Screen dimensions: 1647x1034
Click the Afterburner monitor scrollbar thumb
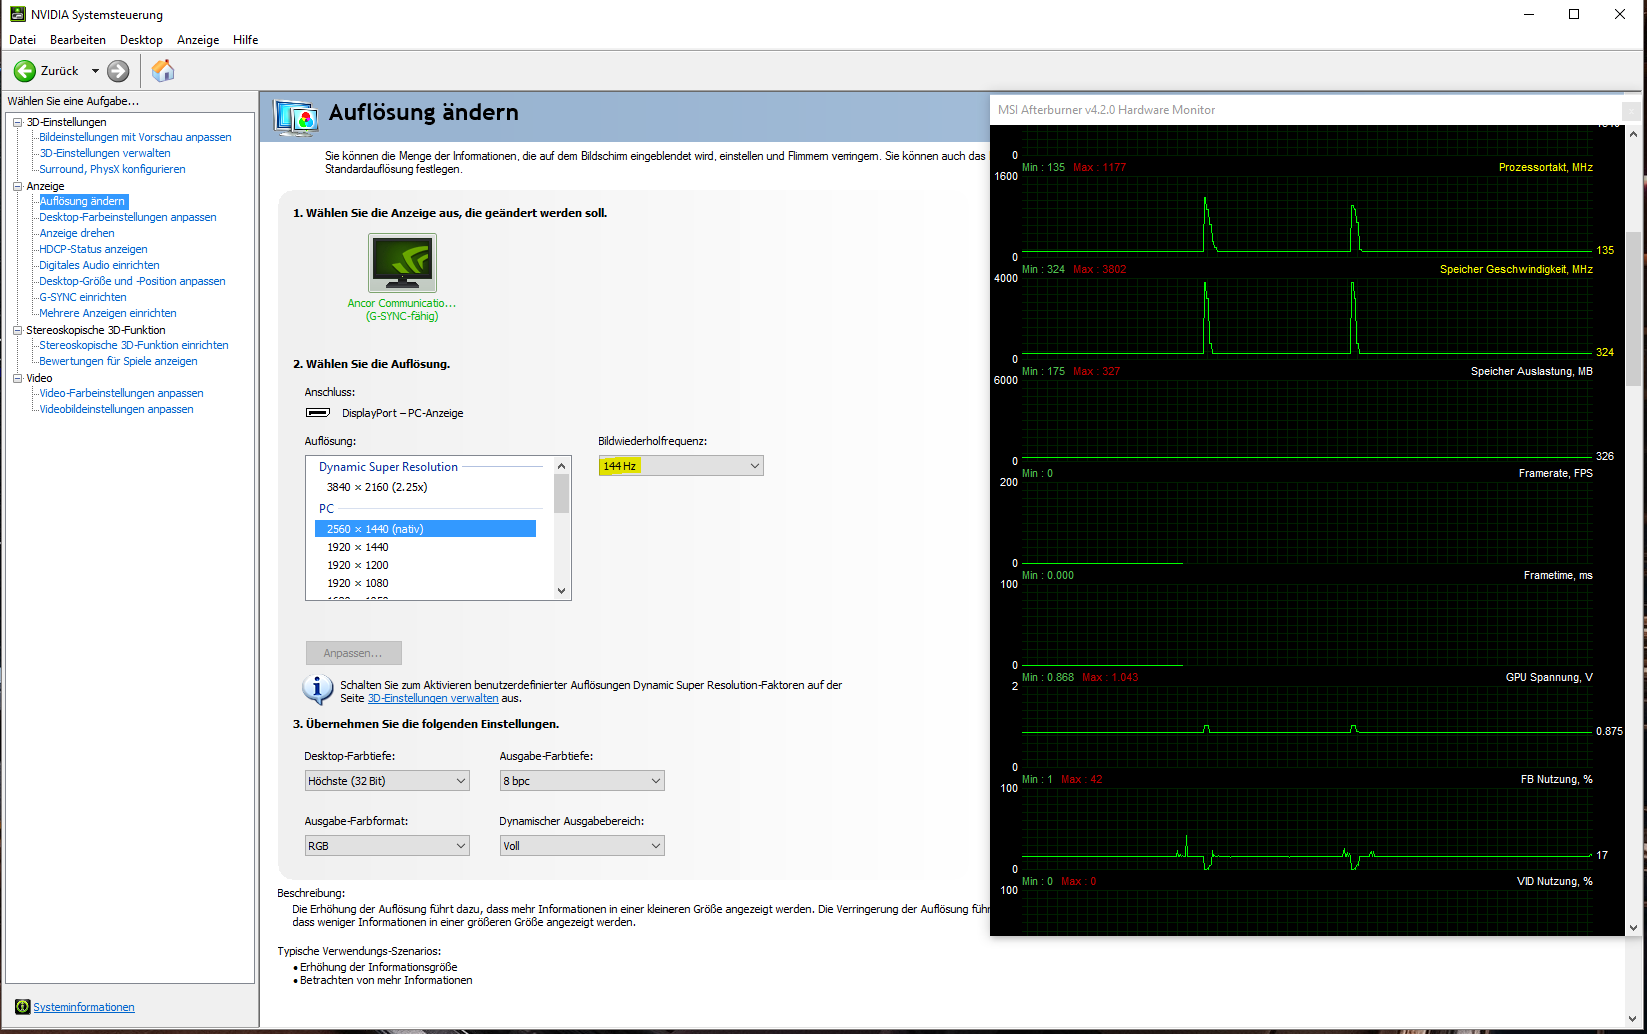[x=1634, y=308]
